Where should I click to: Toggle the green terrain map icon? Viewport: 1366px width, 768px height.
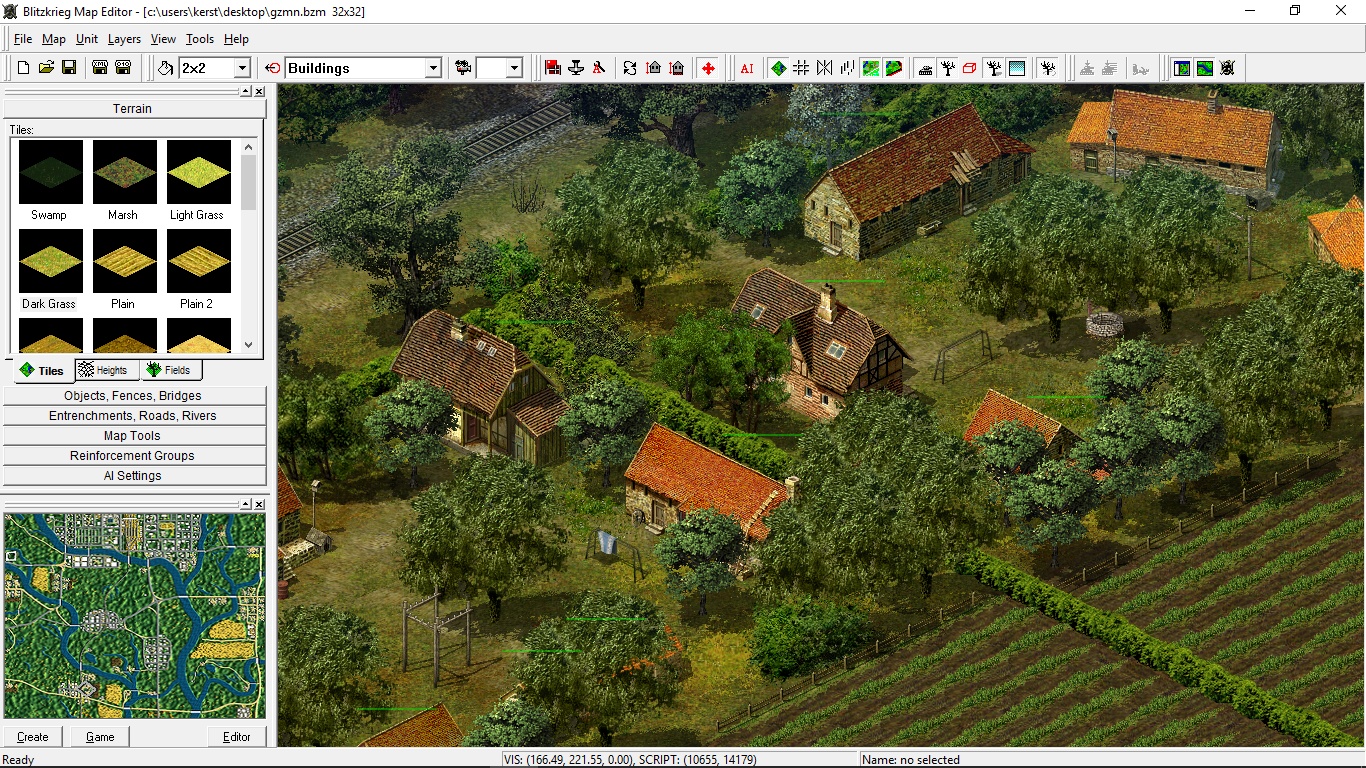pyautogui.click(x=871, y=68)
